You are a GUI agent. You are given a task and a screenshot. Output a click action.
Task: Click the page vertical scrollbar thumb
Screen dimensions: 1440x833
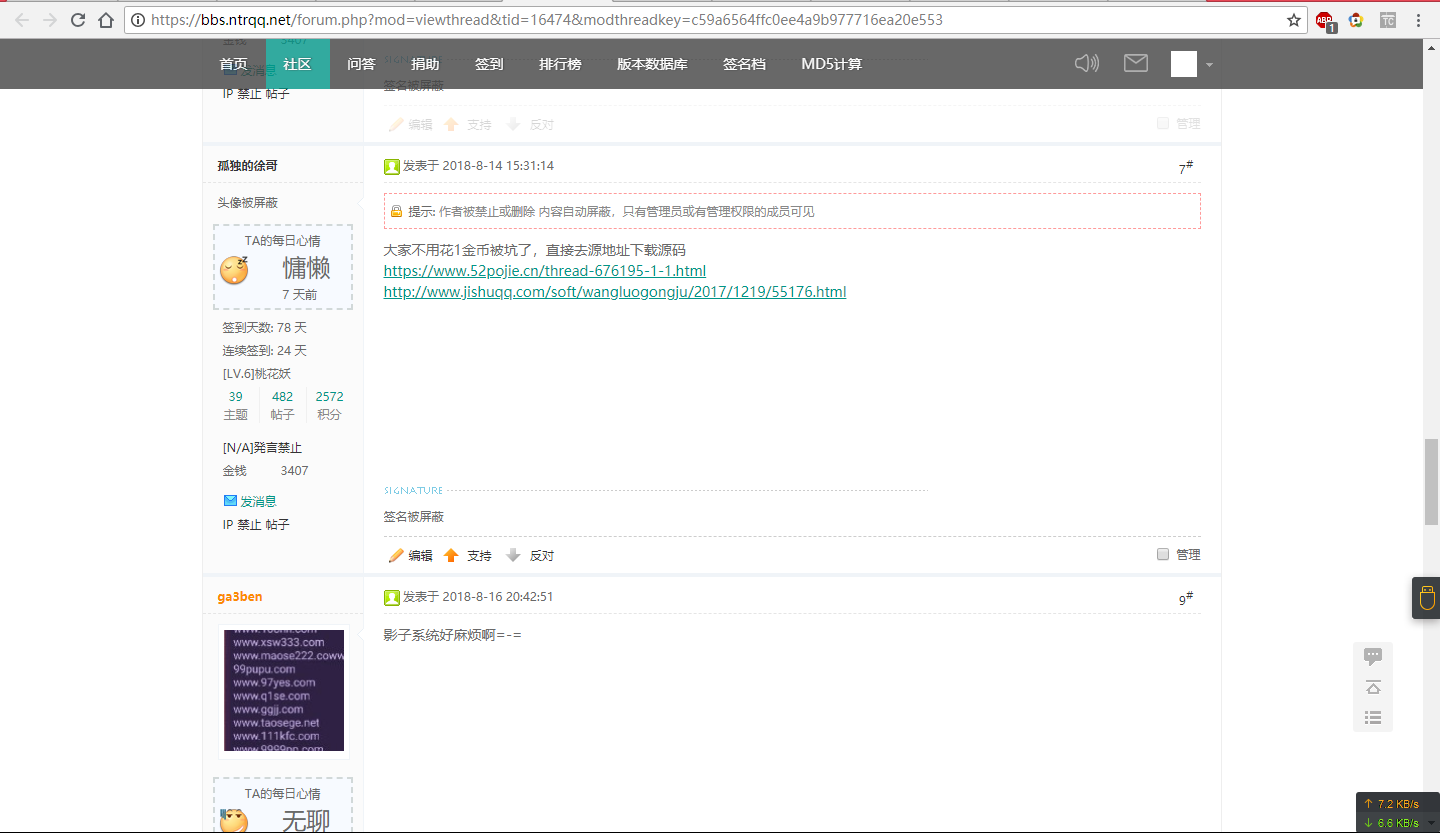click(1431, 482)
